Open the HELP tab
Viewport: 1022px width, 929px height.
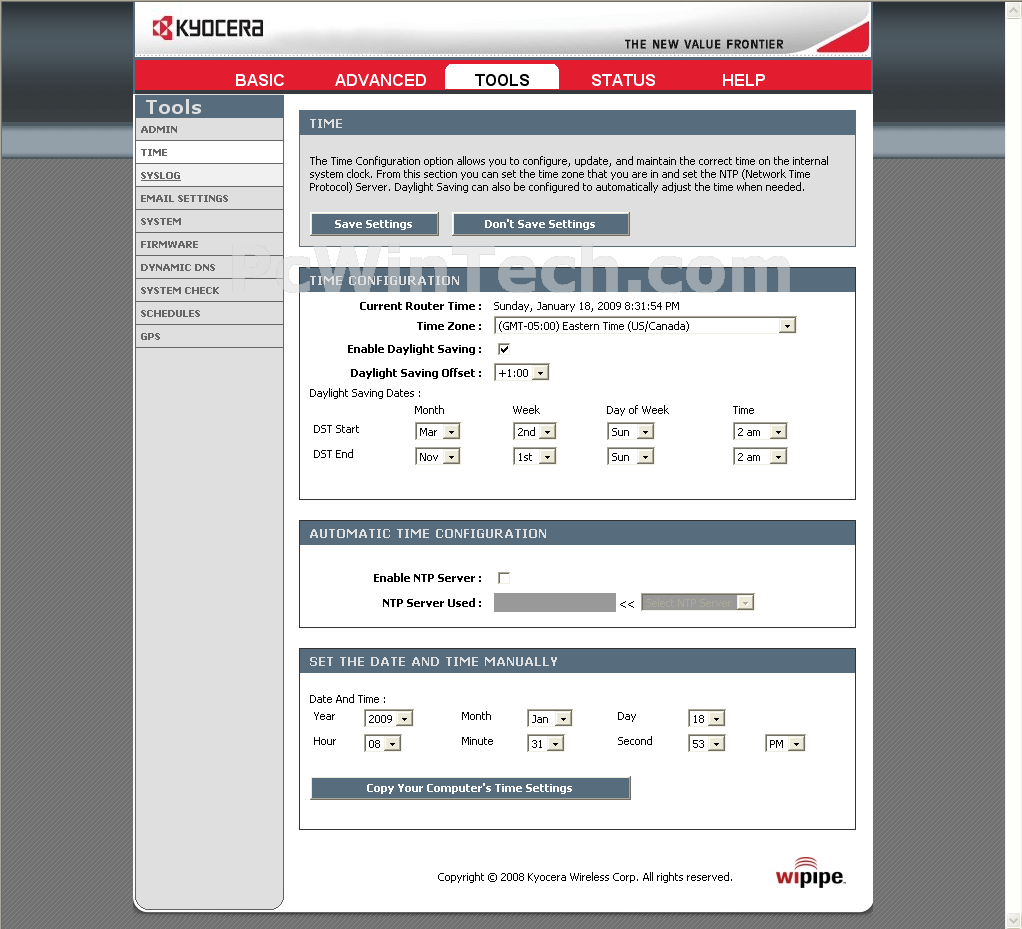click(x=743, y=80)
